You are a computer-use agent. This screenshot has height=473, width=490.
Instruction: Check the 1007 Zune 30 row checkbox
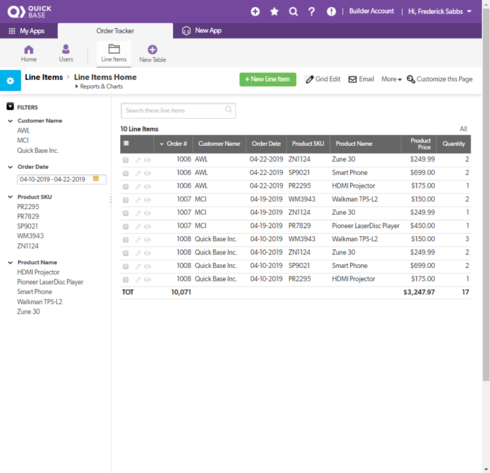pos(126,213)
